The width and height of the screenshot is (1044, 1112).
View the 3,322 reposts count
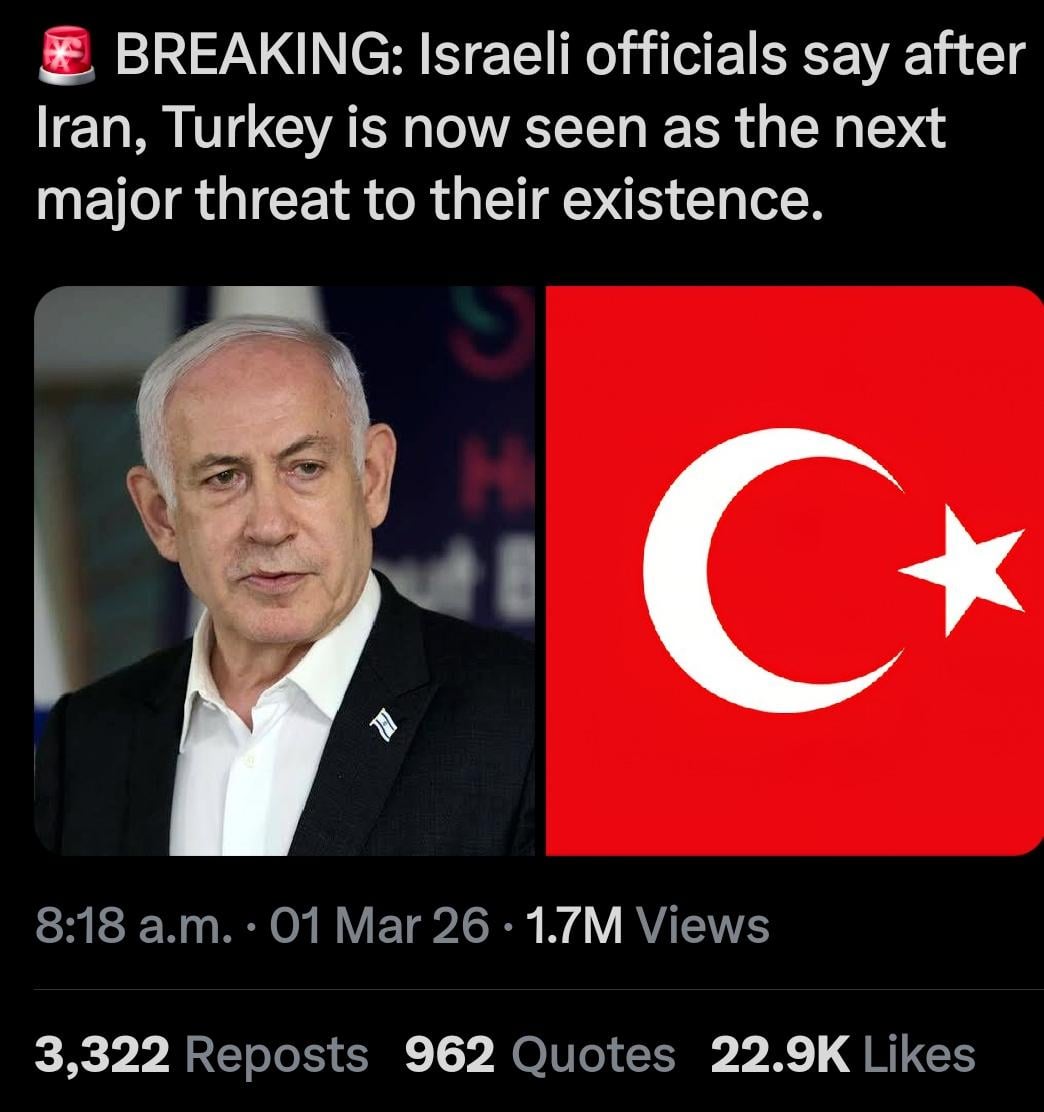[102, 1055]
